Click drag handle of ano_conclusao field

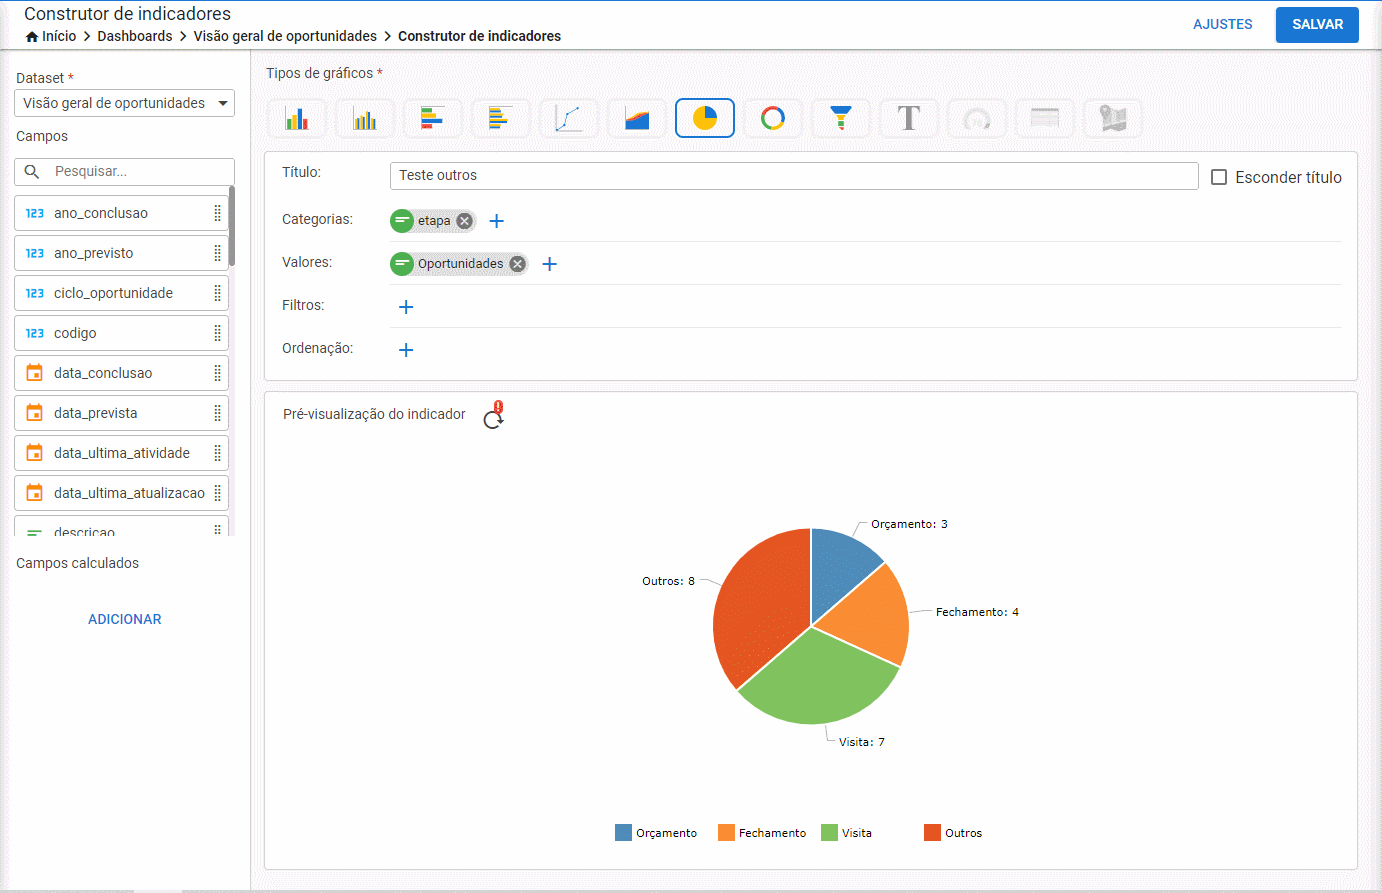point(217,213)
